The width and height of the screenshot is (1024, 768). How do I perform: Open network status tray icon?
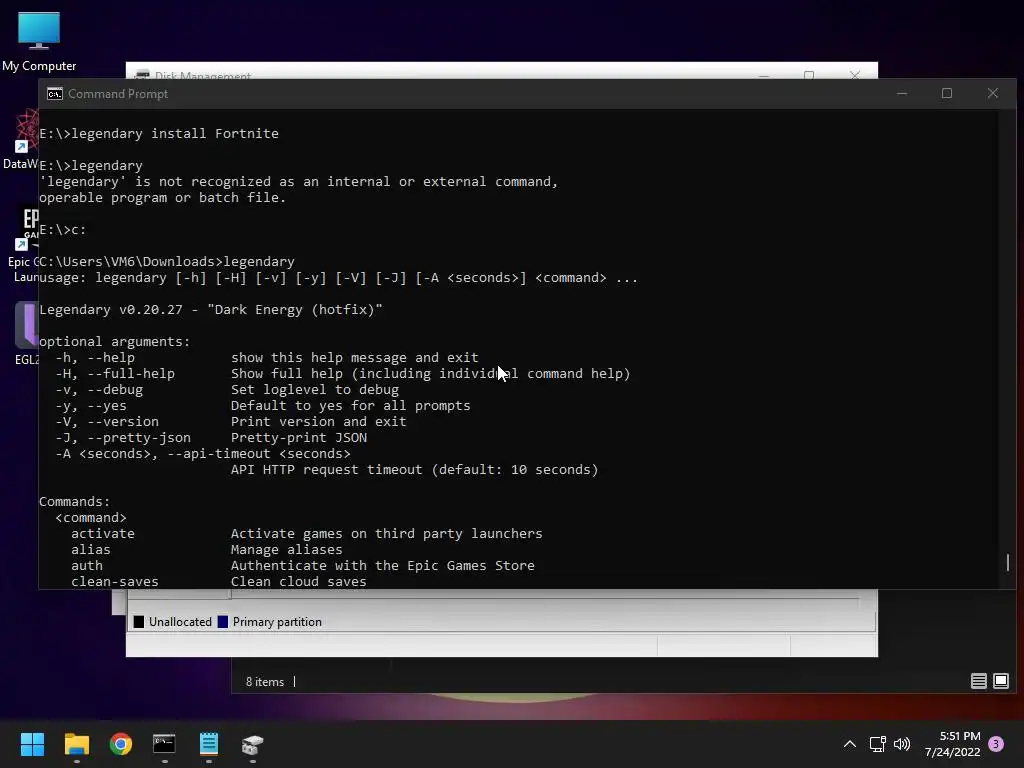tap(877, 744)
